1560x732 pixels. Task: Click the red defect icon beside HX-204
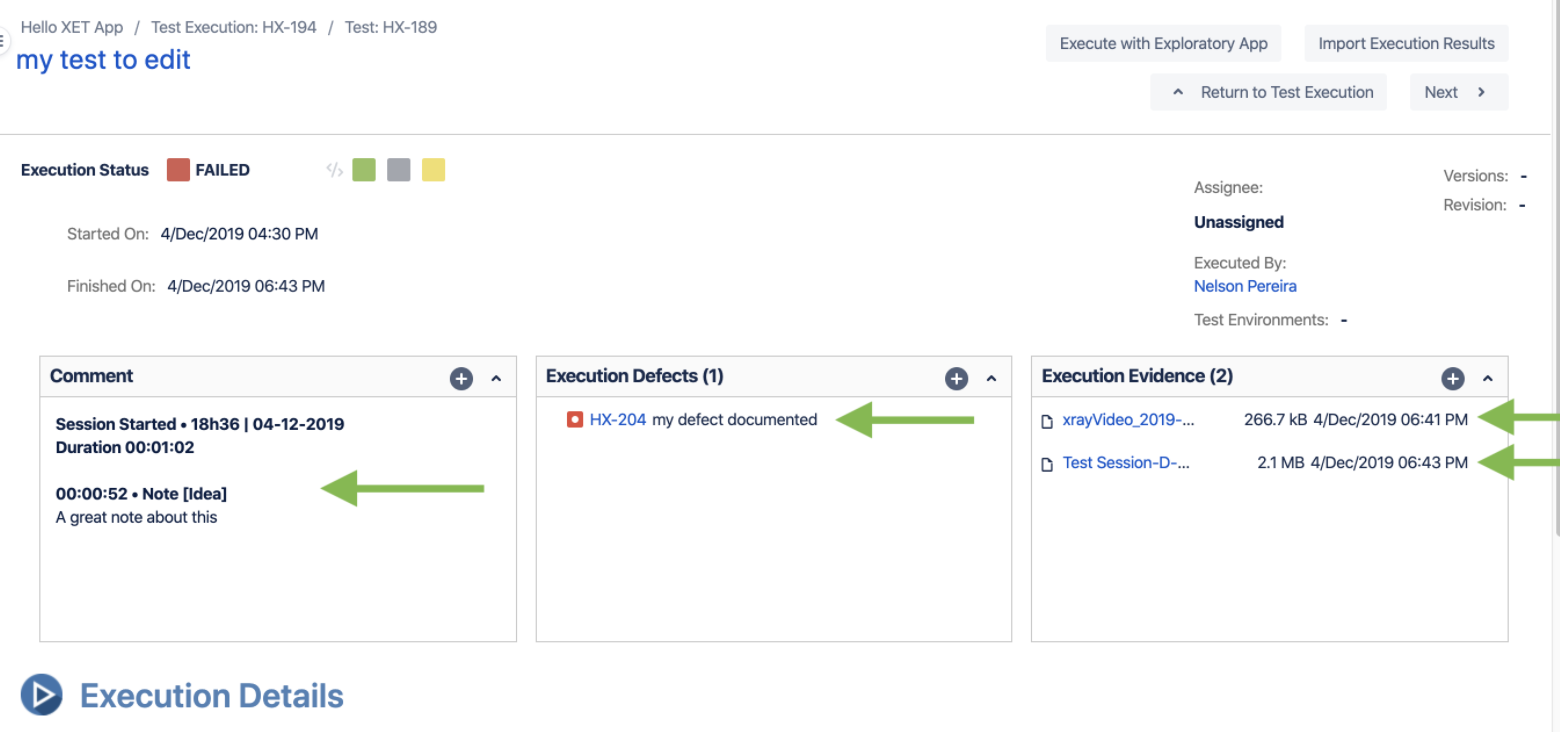pos(575,420)
